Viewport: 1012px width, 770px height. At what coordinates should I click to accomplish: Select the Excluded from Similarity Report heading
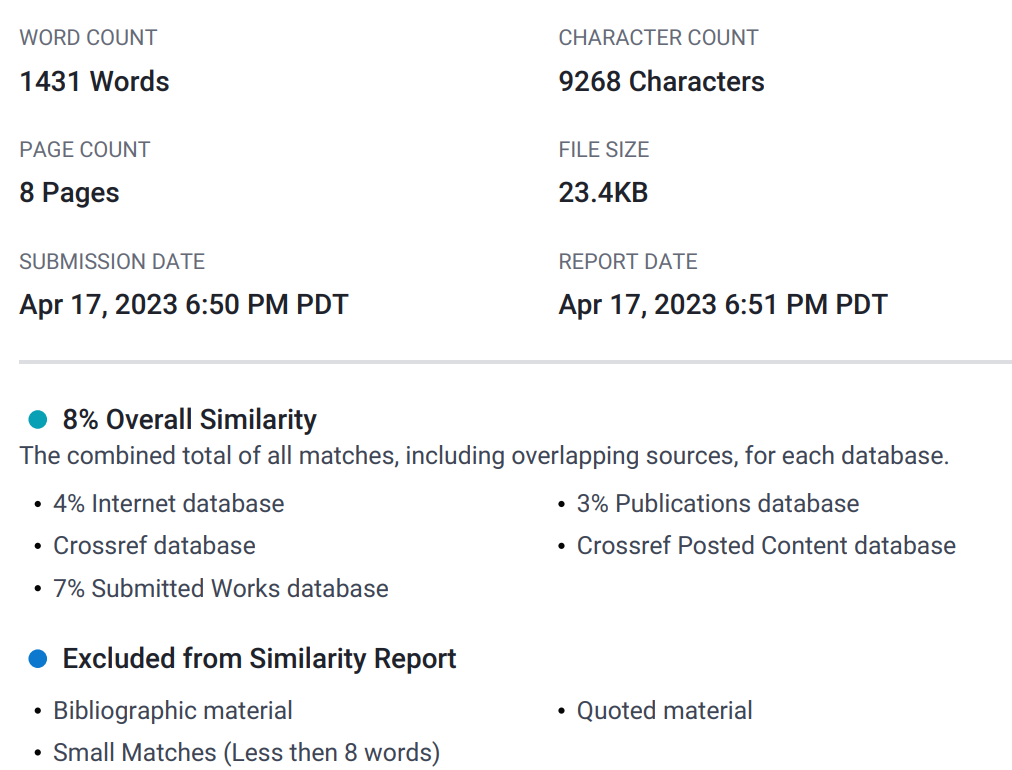click(259, 659)
